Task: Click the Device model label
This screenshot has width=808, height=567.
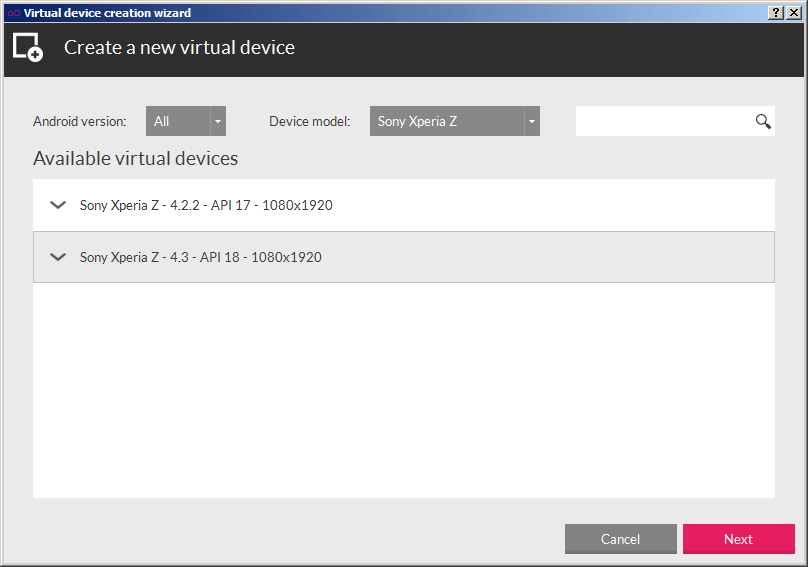Action: tap(310, 122)
